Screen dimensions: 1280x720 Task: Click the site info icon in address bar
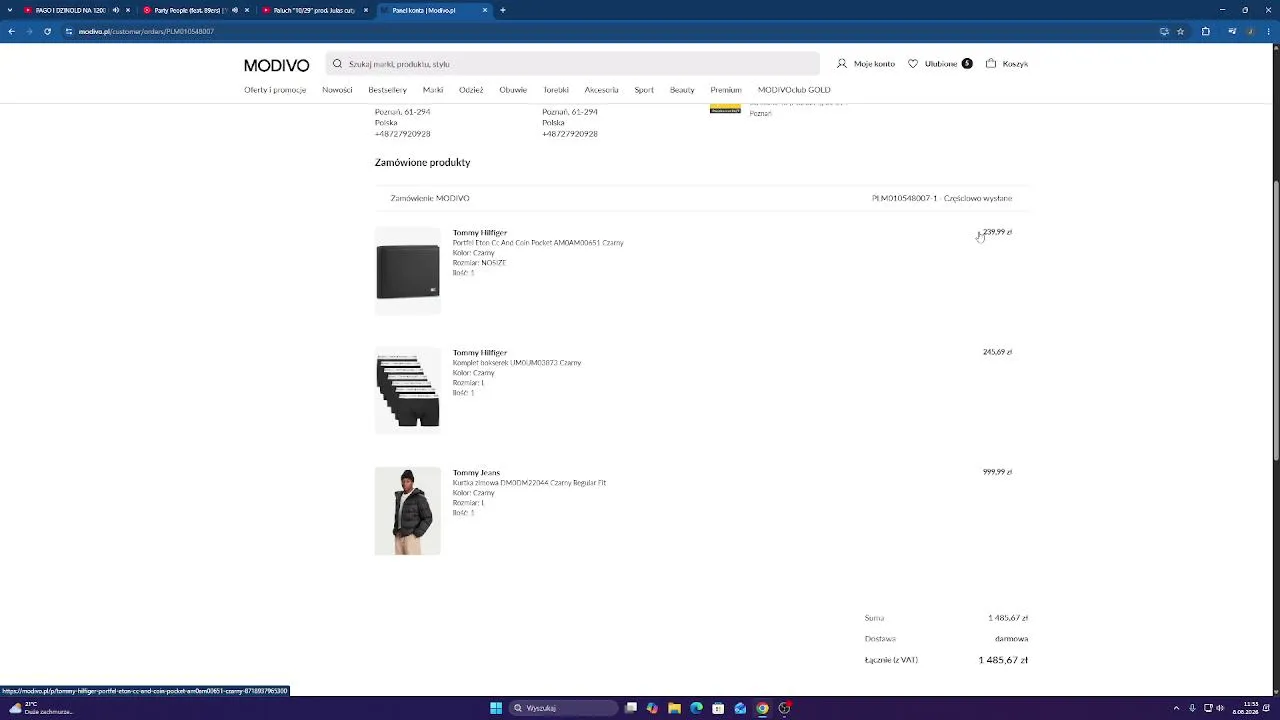(x=69, y=31)
